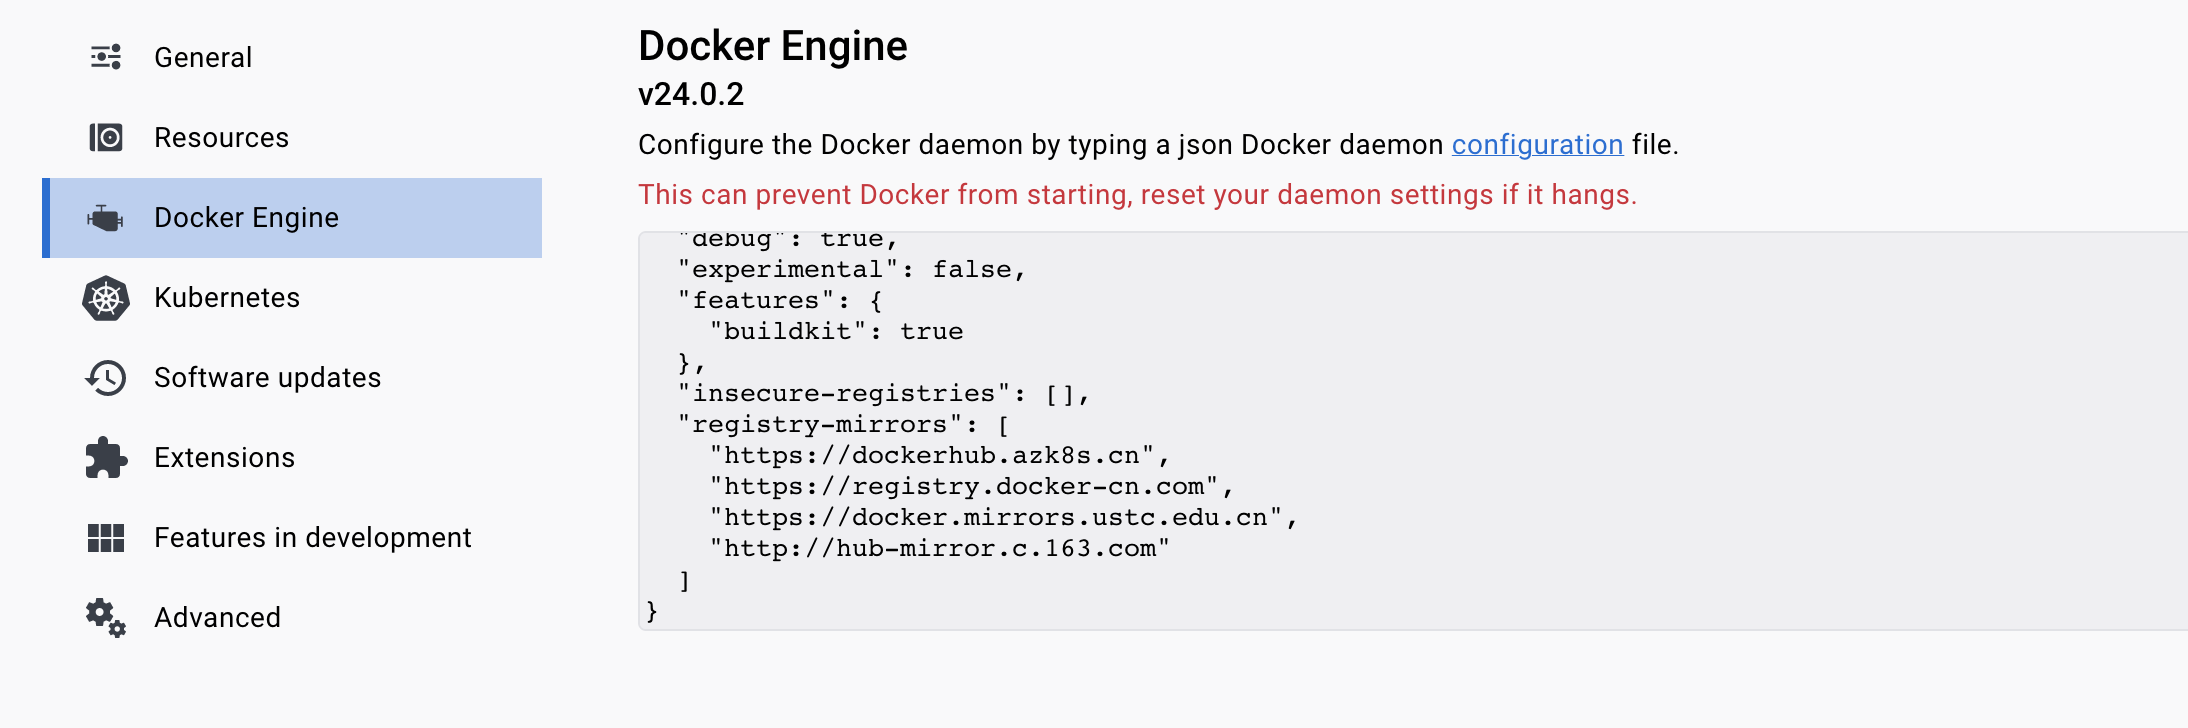Click the General sliders icon
The width and height of the screenshot is (2188, 728).
click(x=106, y=57)
